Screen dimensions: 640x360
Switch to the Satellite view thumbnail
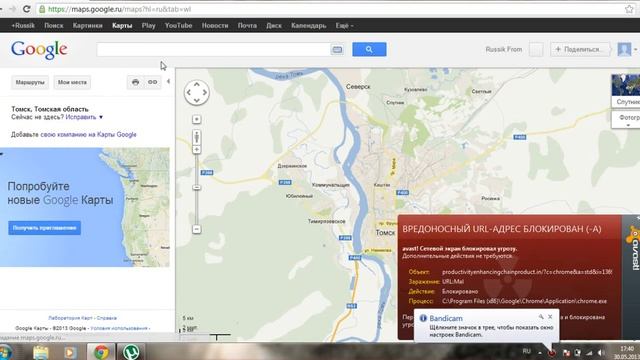coord(626,91)
